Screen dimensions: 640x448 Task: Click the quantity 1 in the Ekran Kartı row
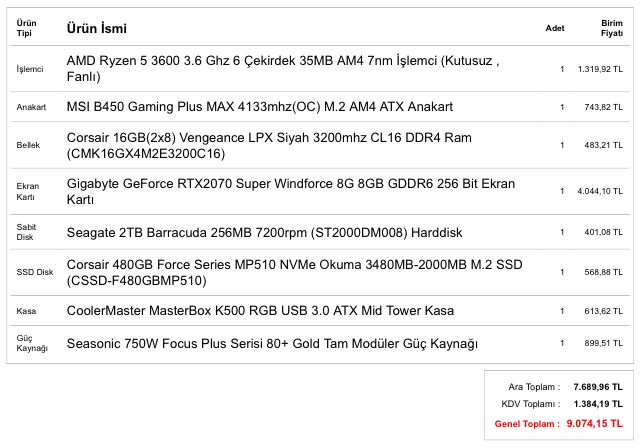562,191
